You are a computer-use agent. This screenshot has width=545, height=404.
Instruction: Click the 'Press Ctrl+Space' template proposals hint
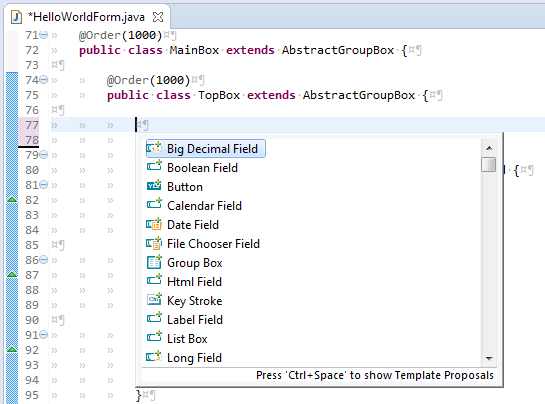(x=375, y=375)
